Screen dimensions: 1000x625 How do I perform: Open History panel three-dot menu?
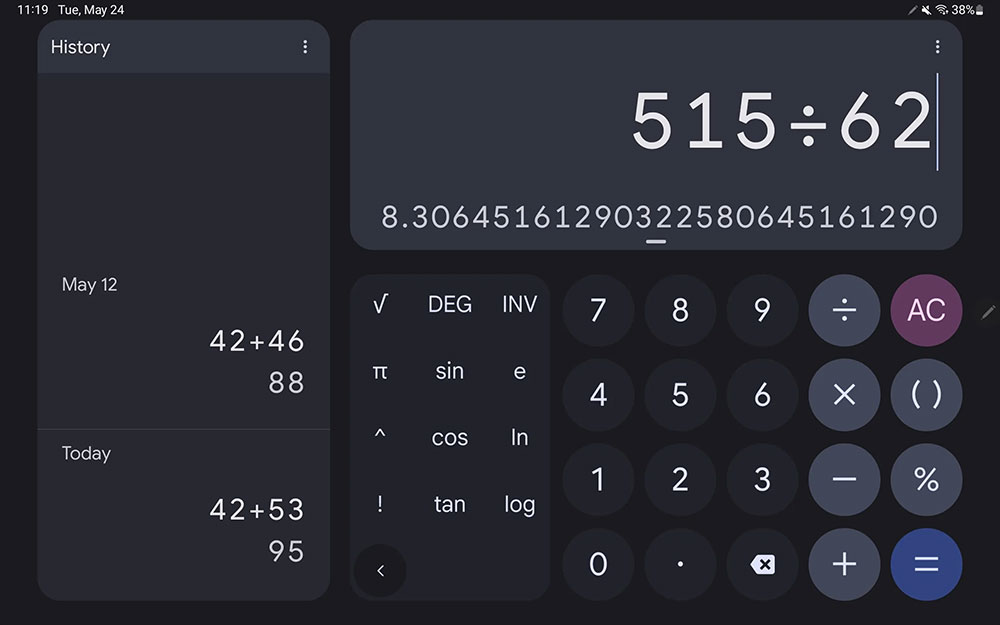click(x=305, y=47)
